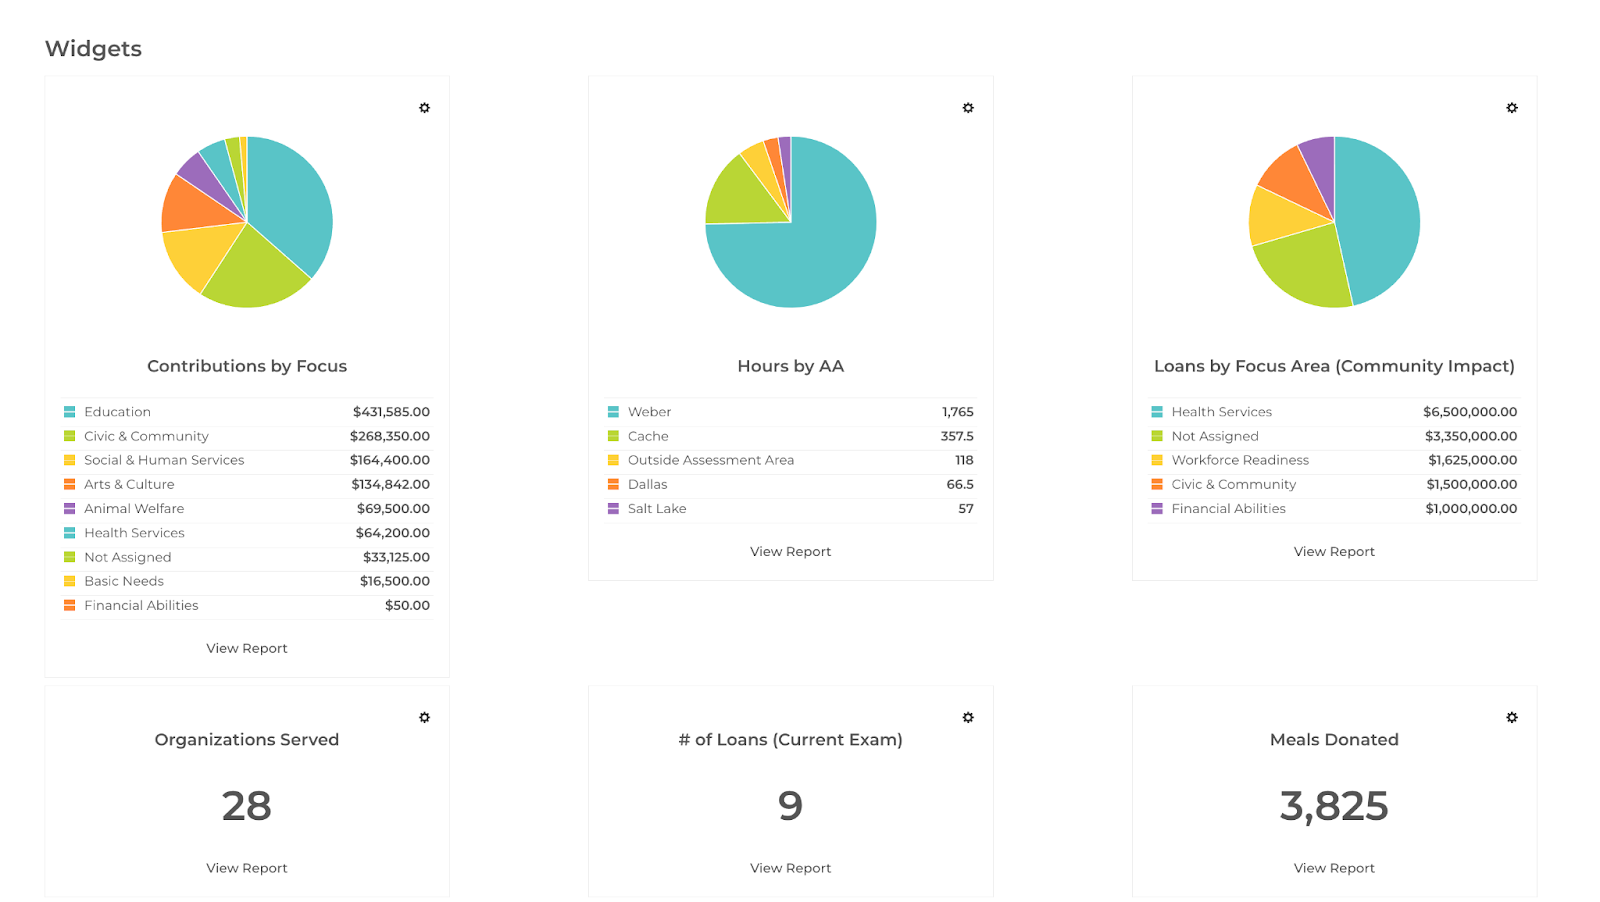The width and height of the screenshot is (1600, 902).
Task: Select Salt Lake legend label
Action: click(657, 509)
